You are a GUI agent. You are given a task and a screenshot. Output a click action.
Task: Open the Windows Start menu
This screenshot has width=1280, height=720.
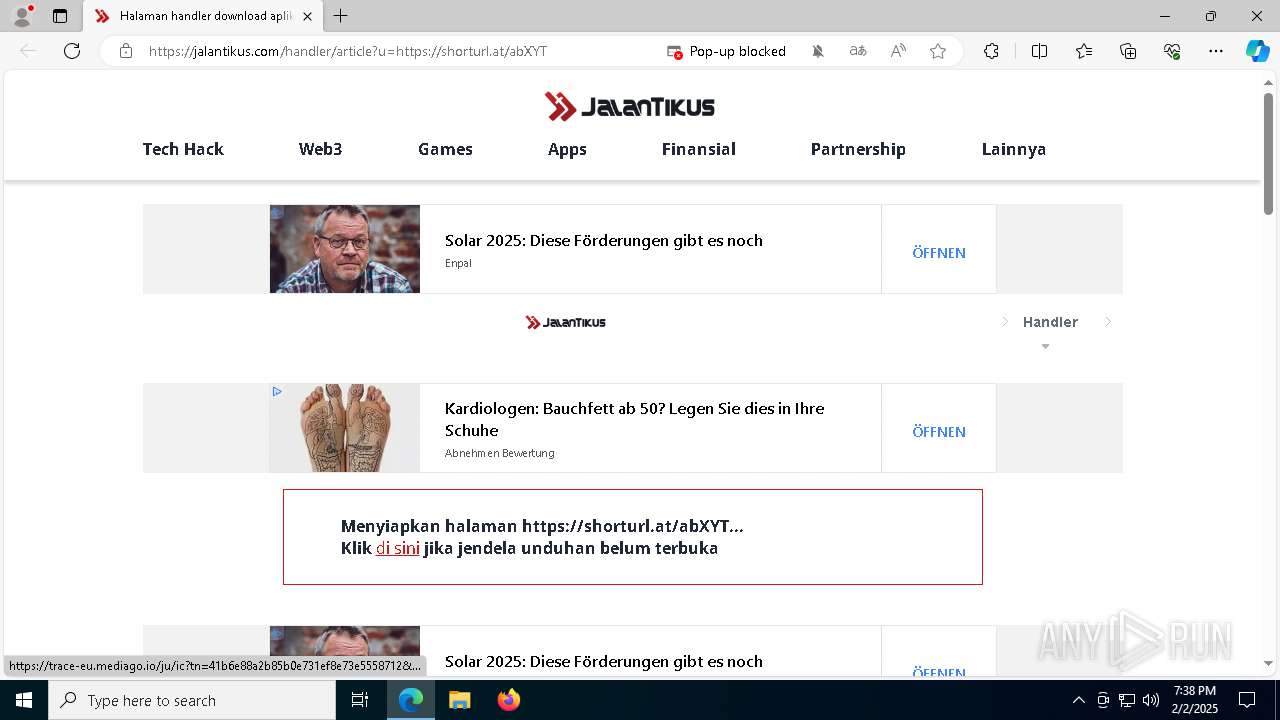[24, 700]
